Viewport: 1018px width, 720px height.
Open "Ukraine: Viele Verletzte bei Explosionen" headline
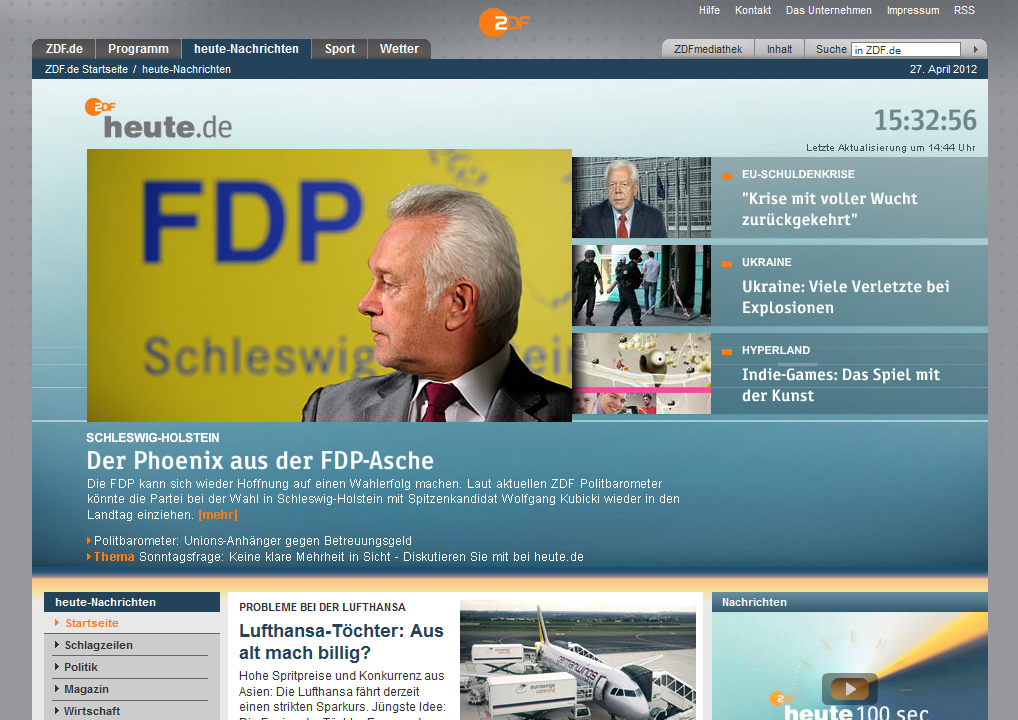pyautogui.click(x=845, y=297)
